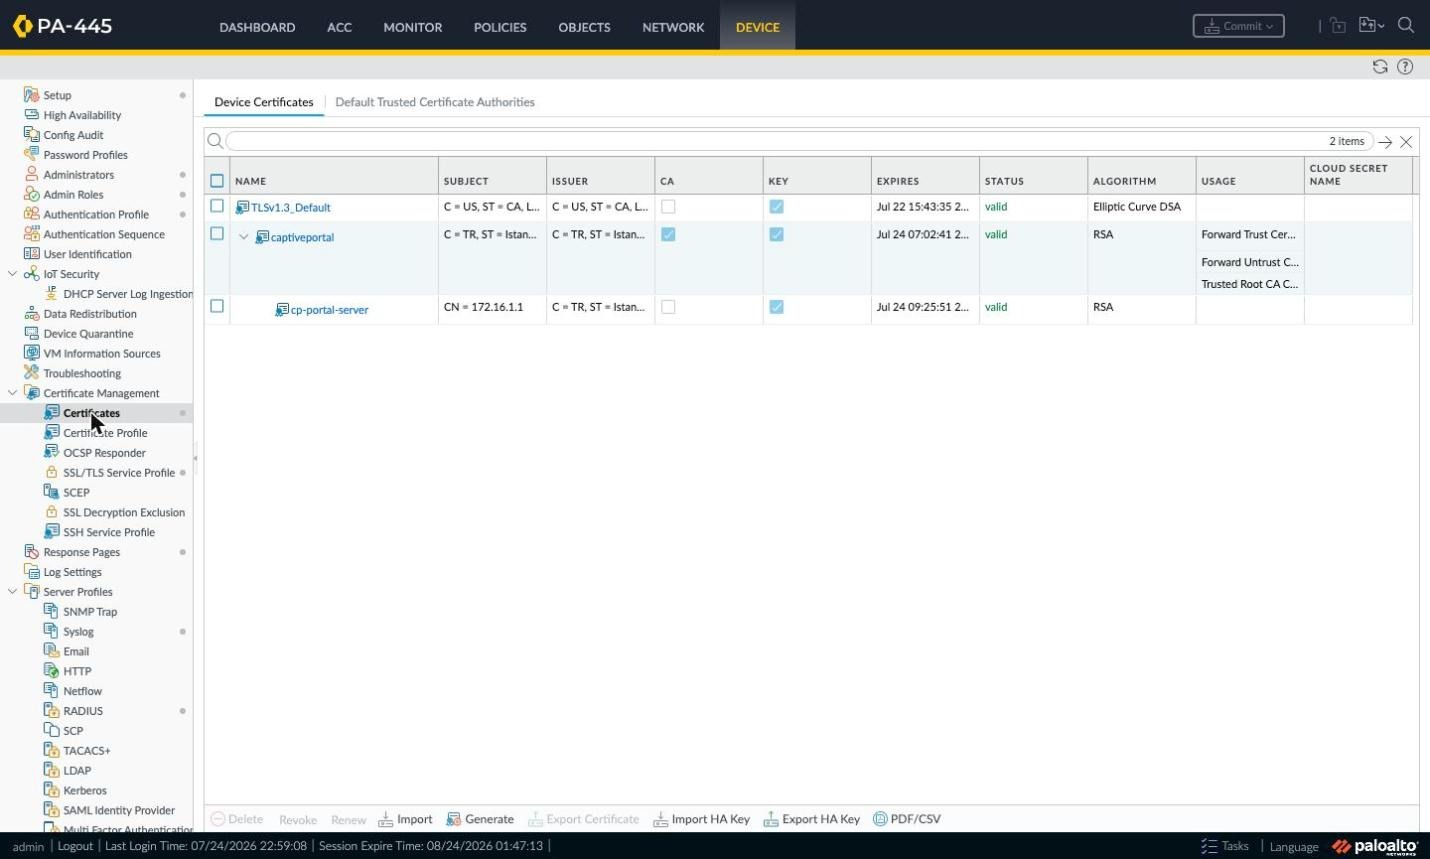Open the POLICIES tab
Image resolution: width=1430 pixels, height=859 pixels.
[x=500, y=27]
